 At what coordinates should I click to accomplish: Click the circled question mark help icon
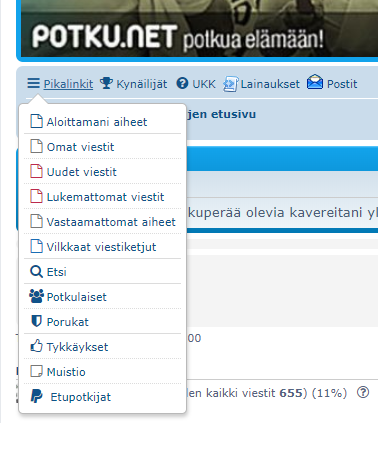point(363,392)
